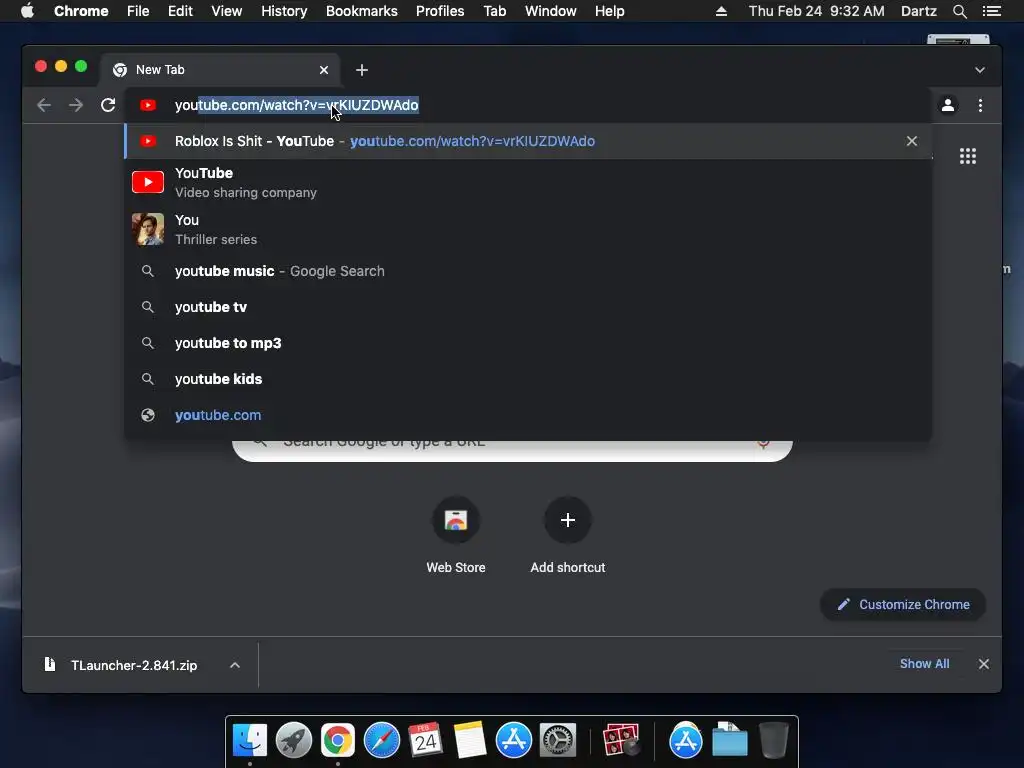The height and width of the screenshot is (768, 1024).
Task: Close the New Tab tab
Action: (323, 70)
